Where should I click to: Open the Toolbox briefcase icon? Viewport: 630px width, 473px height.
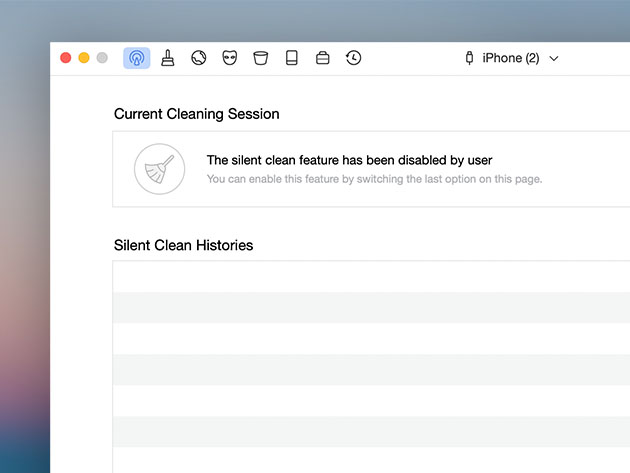tap(323, 58)
